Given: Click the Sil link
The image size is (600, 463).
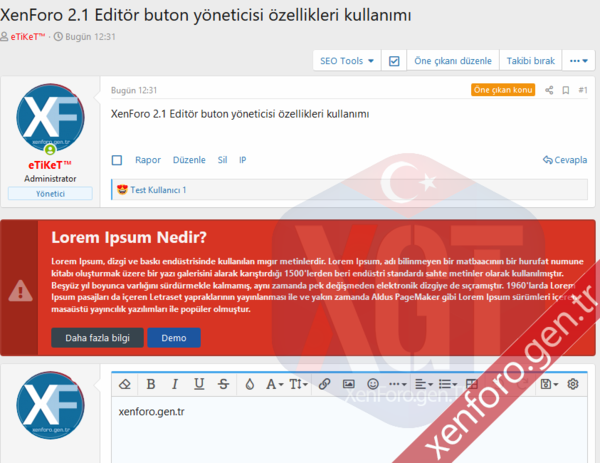Looking at the screenshot, I should [222, 160].
